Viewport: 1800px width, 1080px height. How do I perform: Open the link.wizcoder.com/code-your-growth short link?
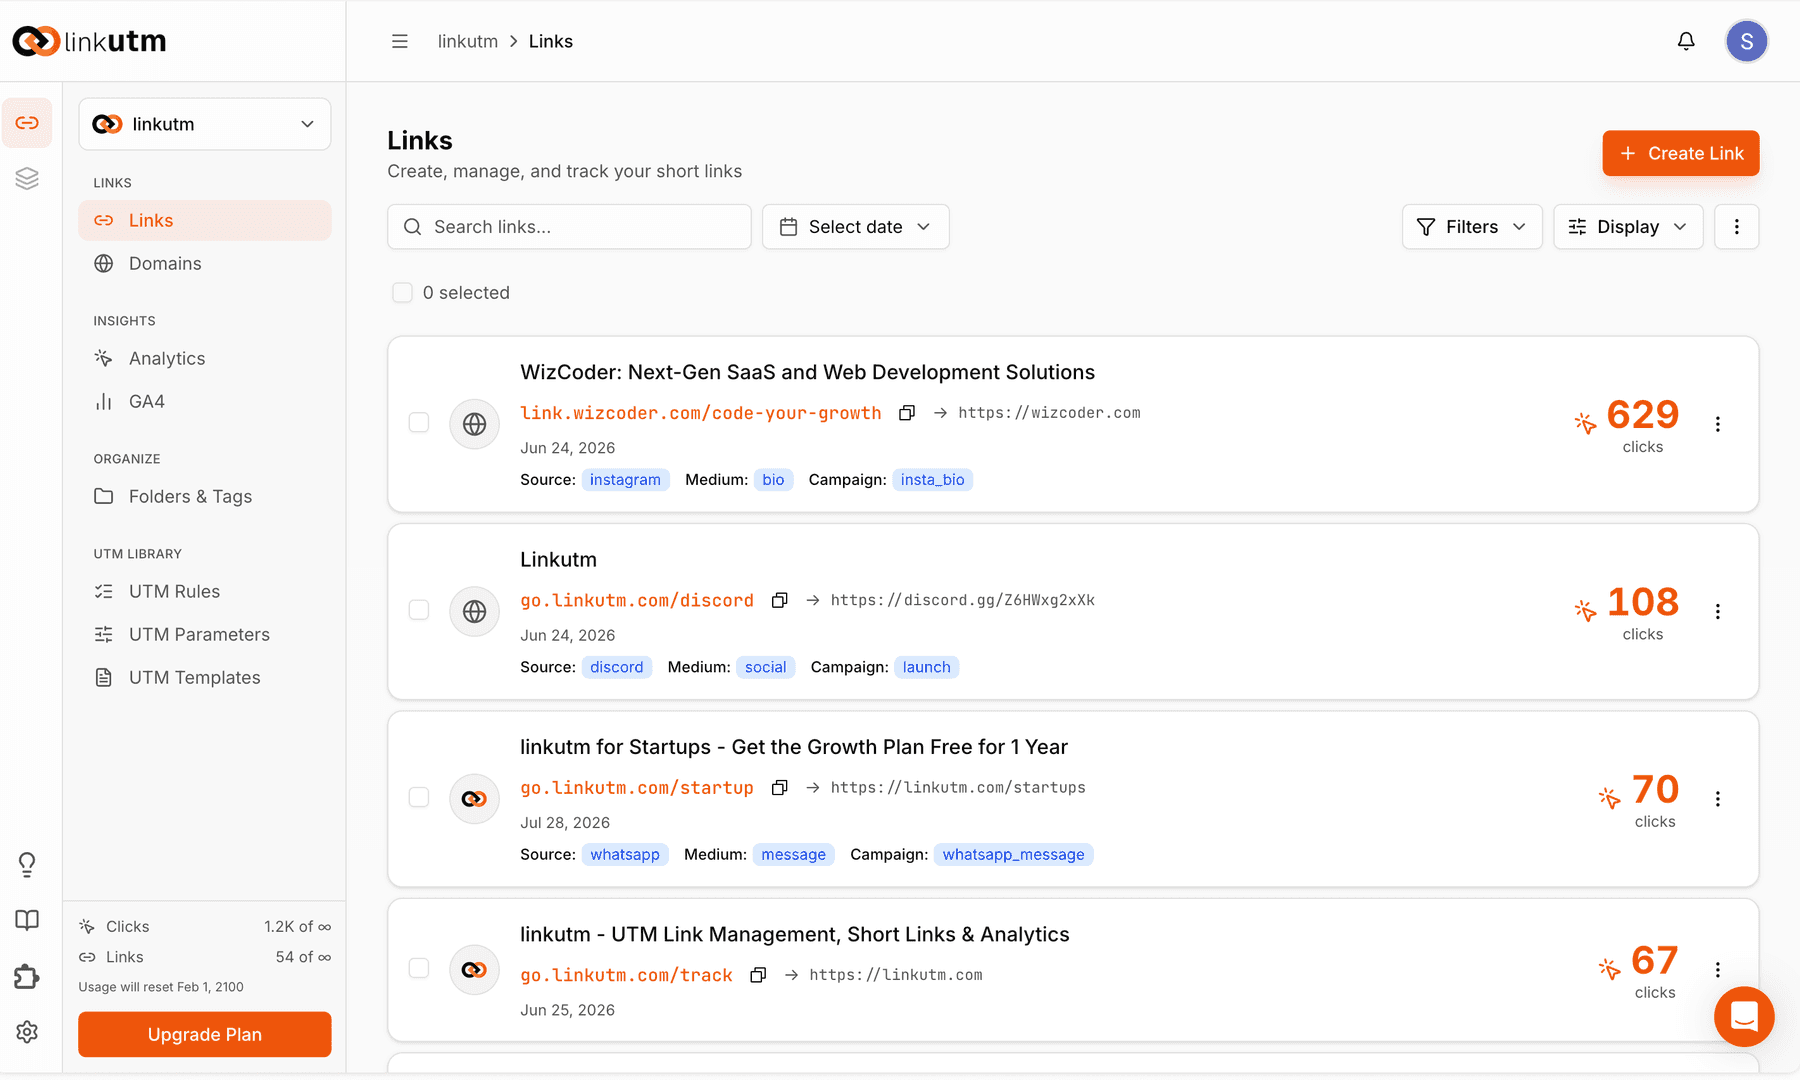(701, 413)
